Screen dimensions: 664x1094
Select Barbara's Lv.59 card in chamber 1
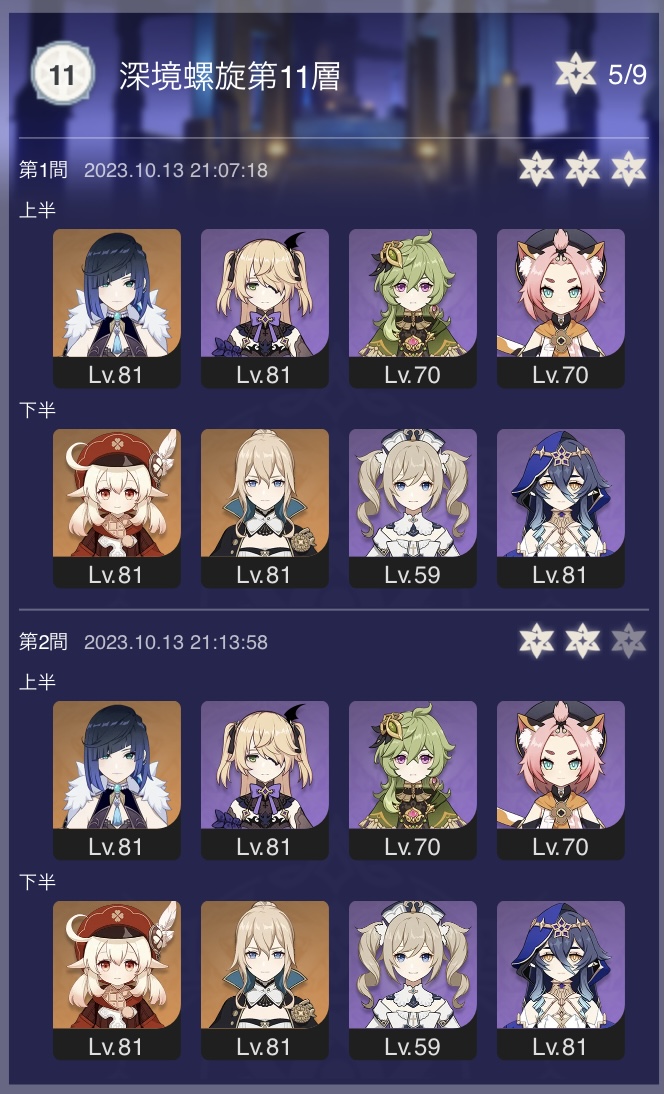[412, 508]
